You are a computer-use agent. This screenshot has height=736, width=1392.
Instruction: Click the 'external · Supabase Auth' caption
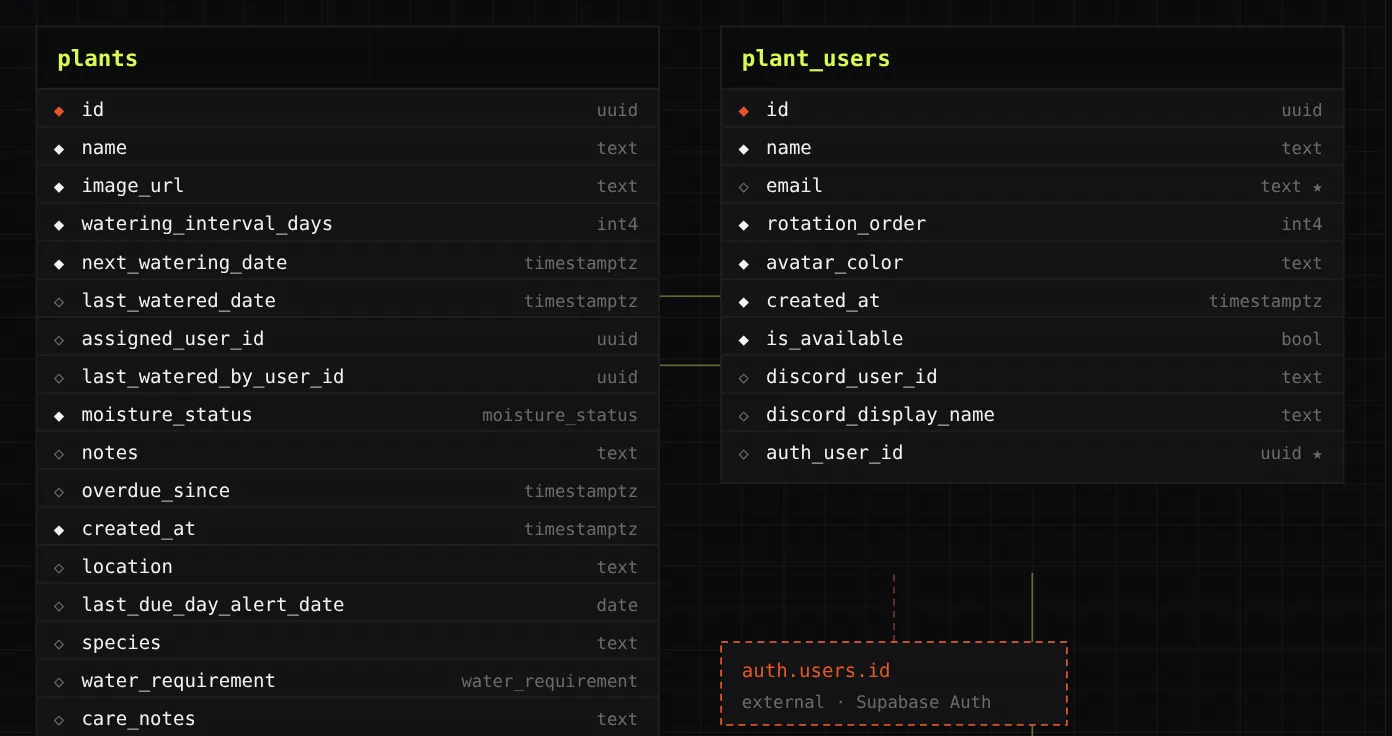[x=866, y=702]
